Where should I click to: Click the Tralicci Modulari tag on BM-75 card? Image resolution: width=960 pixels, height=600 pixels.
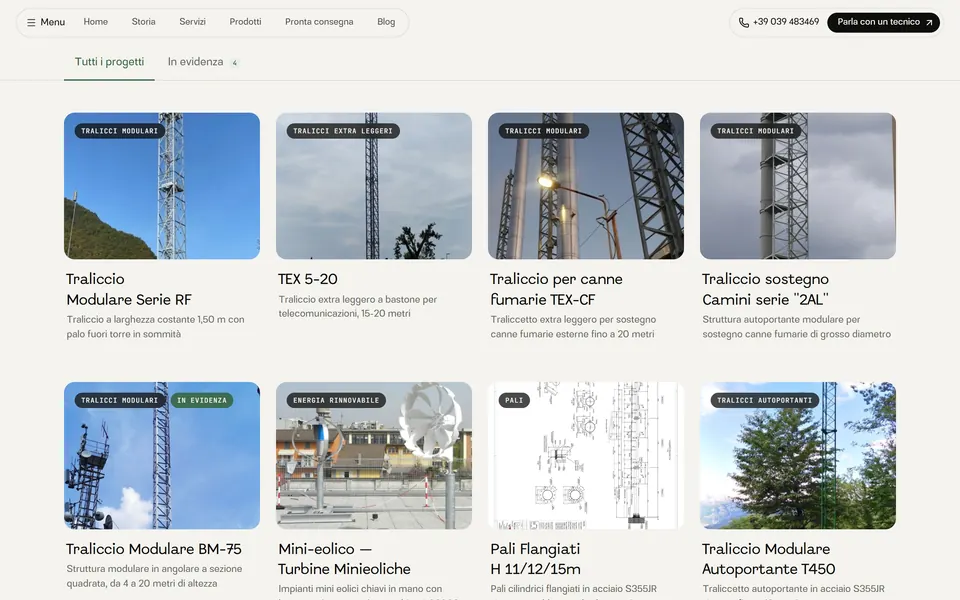coord(119,400)
